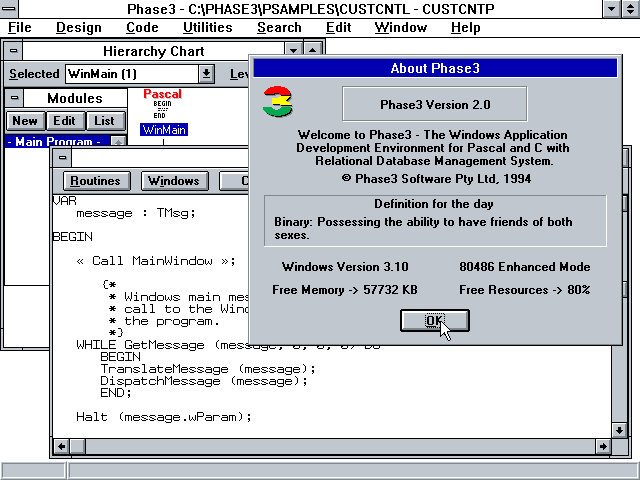Image resolution: width=640 pixels, height=480 pixels.
Task: Open the Help menu
Action: tap(465, 27)
